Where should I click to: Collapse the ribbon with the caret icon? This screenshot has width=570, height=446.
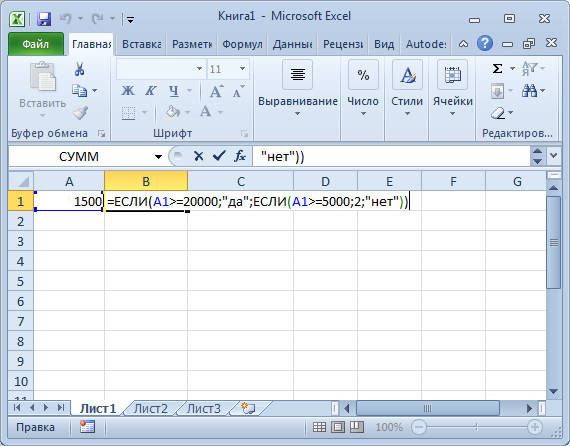tap(463, 44)
